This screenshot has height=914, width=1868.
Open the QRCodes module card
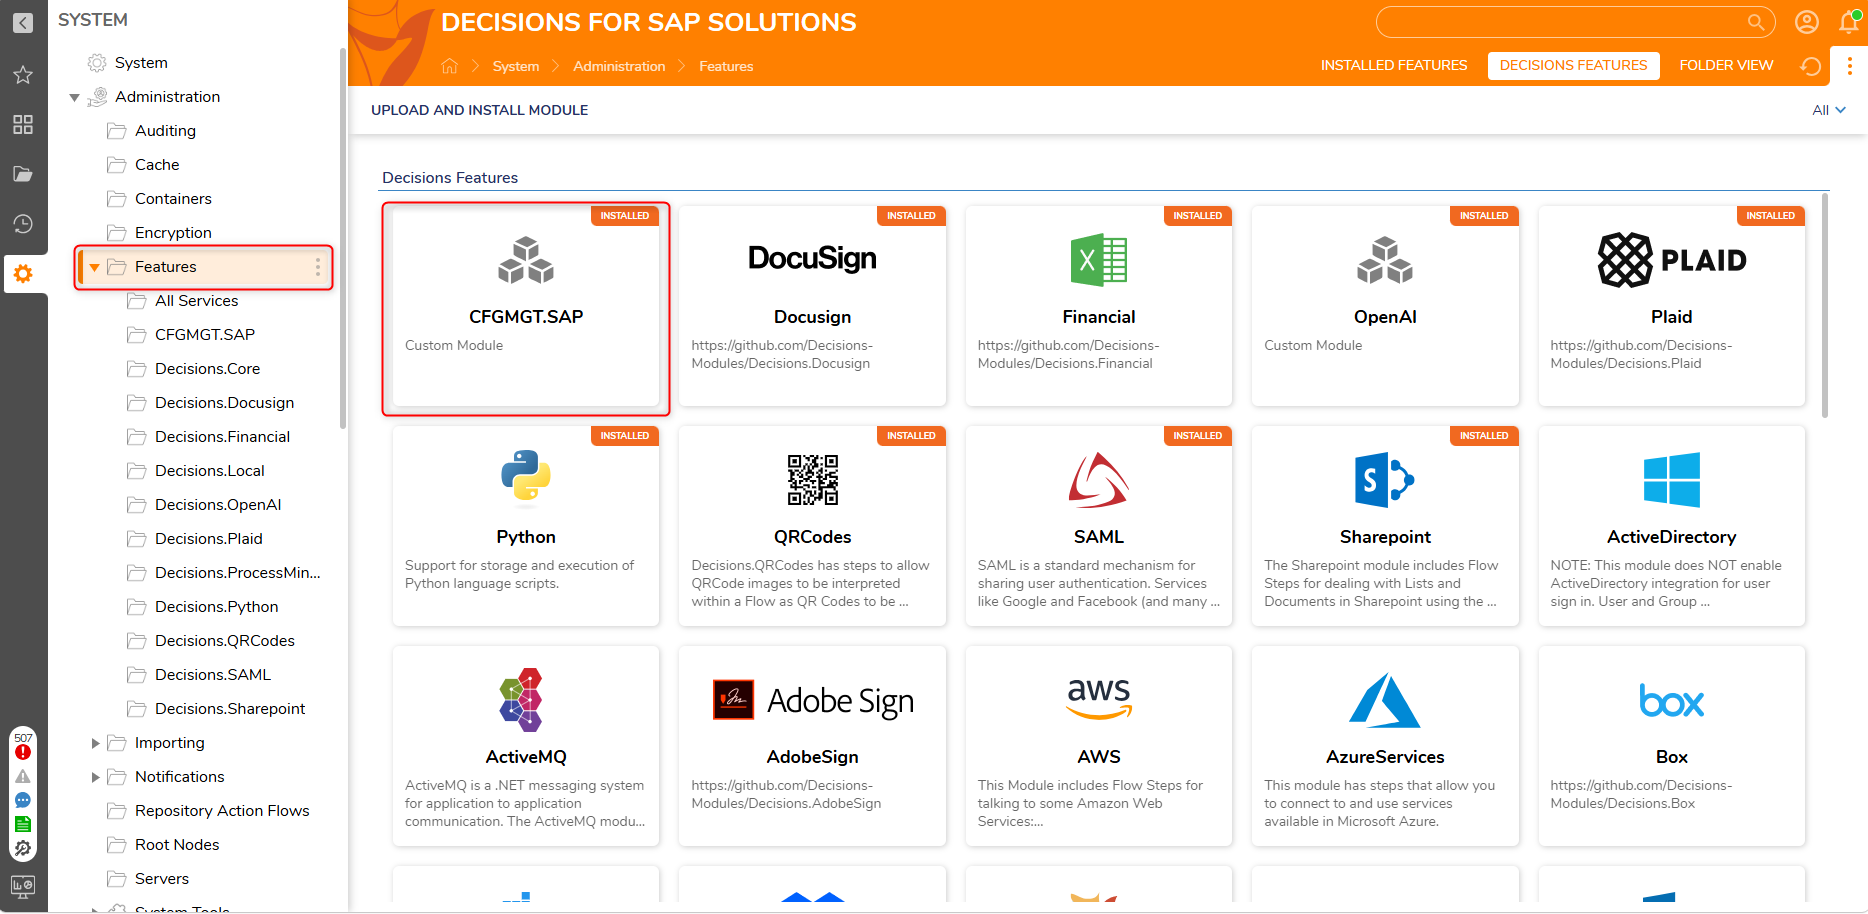point(812,526)
